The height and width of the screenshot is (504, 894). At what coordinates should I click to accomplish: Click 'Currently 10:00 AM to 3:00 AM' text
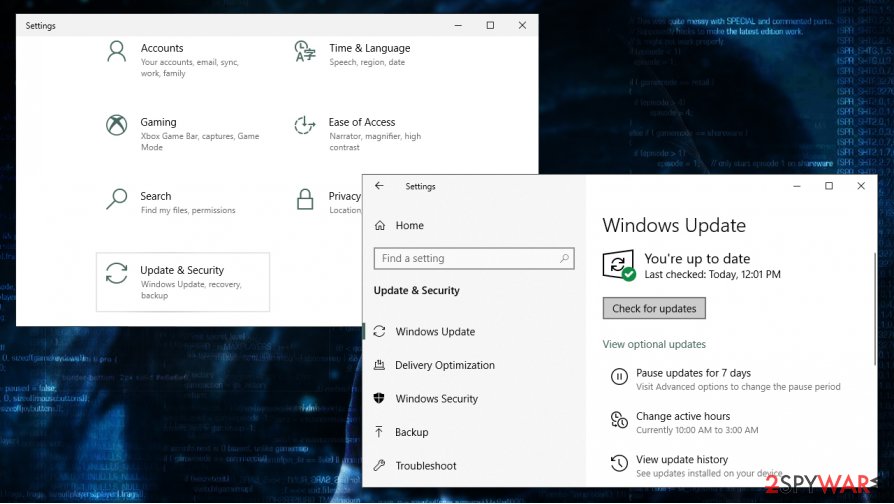(697, 430)
